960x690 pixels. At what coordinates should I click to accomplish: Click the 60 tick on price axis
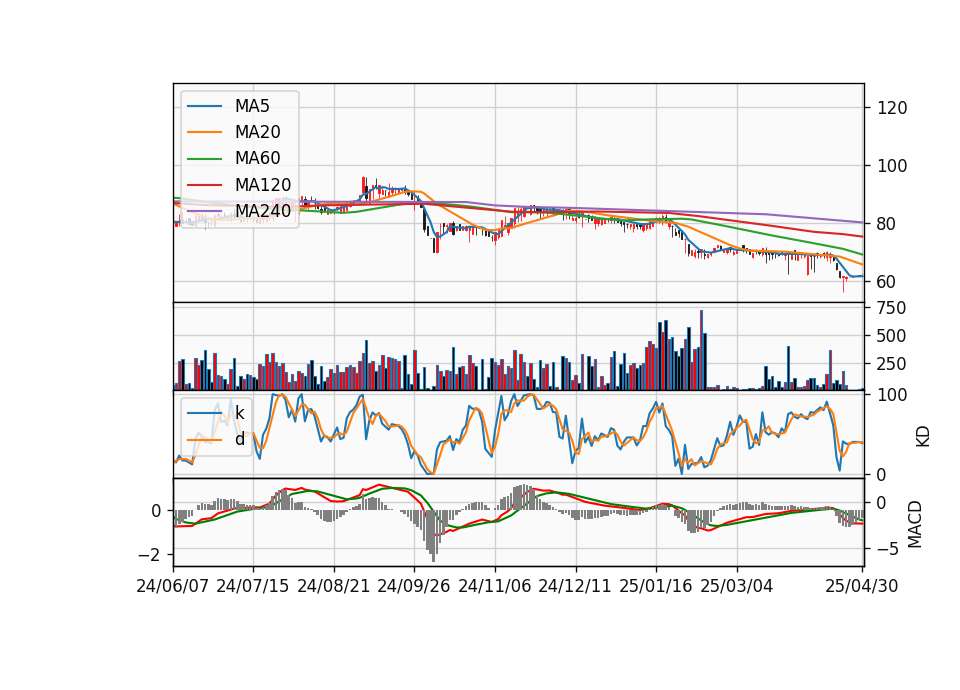pos(887,282)
